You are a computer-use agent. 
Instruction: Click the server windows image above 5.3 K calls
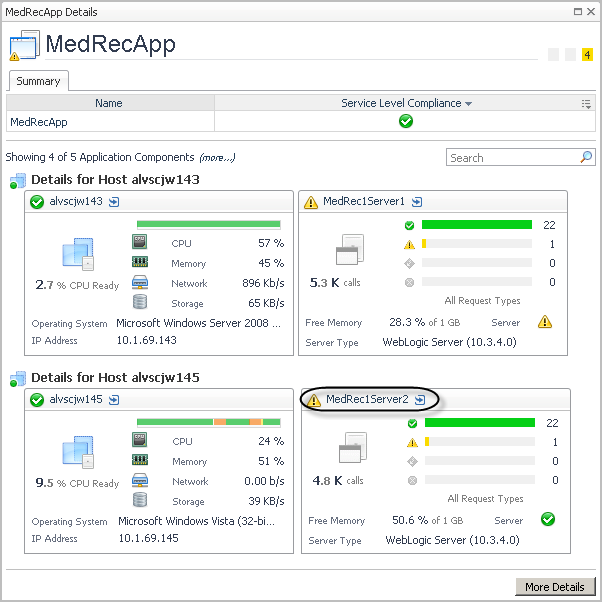pyautogui.click(x=350, y=250)
